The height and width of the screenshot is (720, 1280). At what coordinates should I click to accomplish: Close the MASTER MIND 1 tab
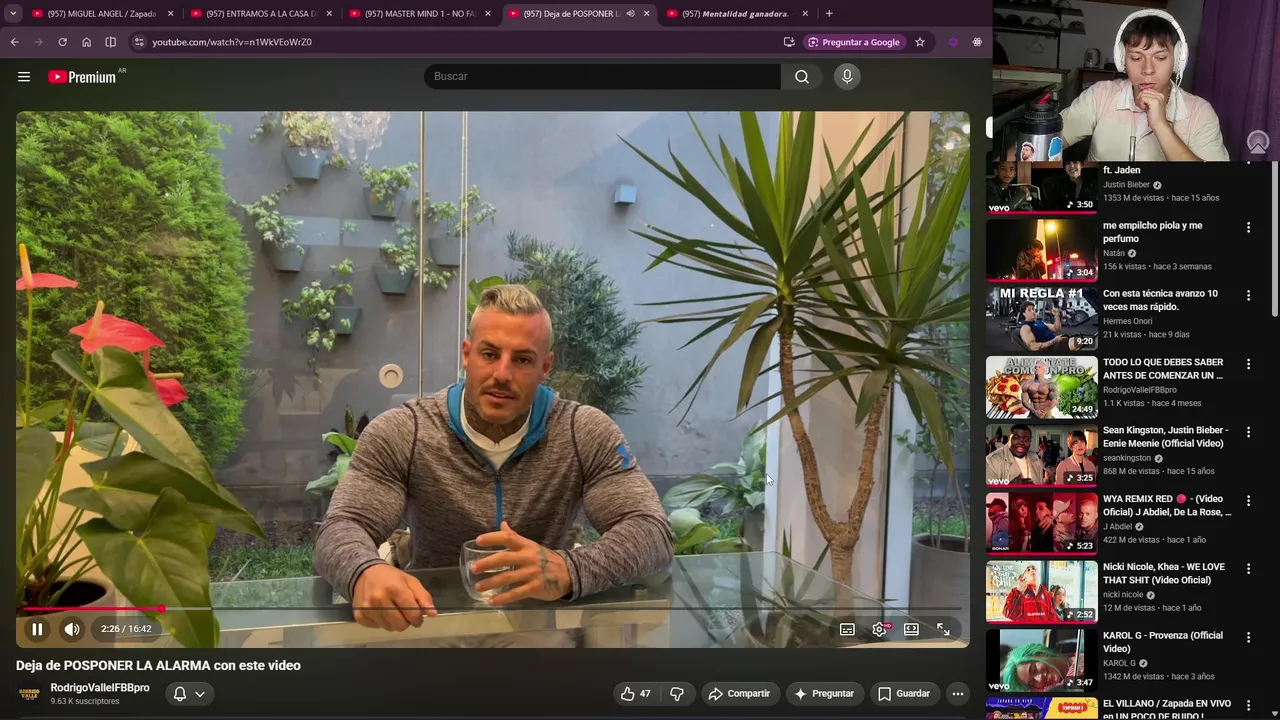(488, 14)
